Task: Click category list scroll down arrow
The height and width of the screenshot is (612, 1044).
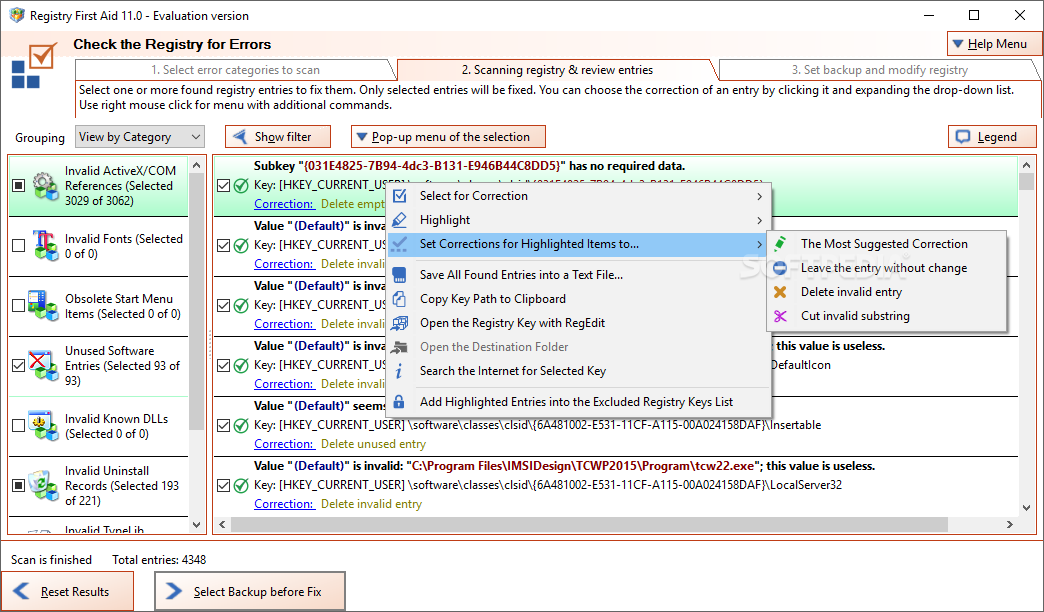Action: (x=196, y=525)
